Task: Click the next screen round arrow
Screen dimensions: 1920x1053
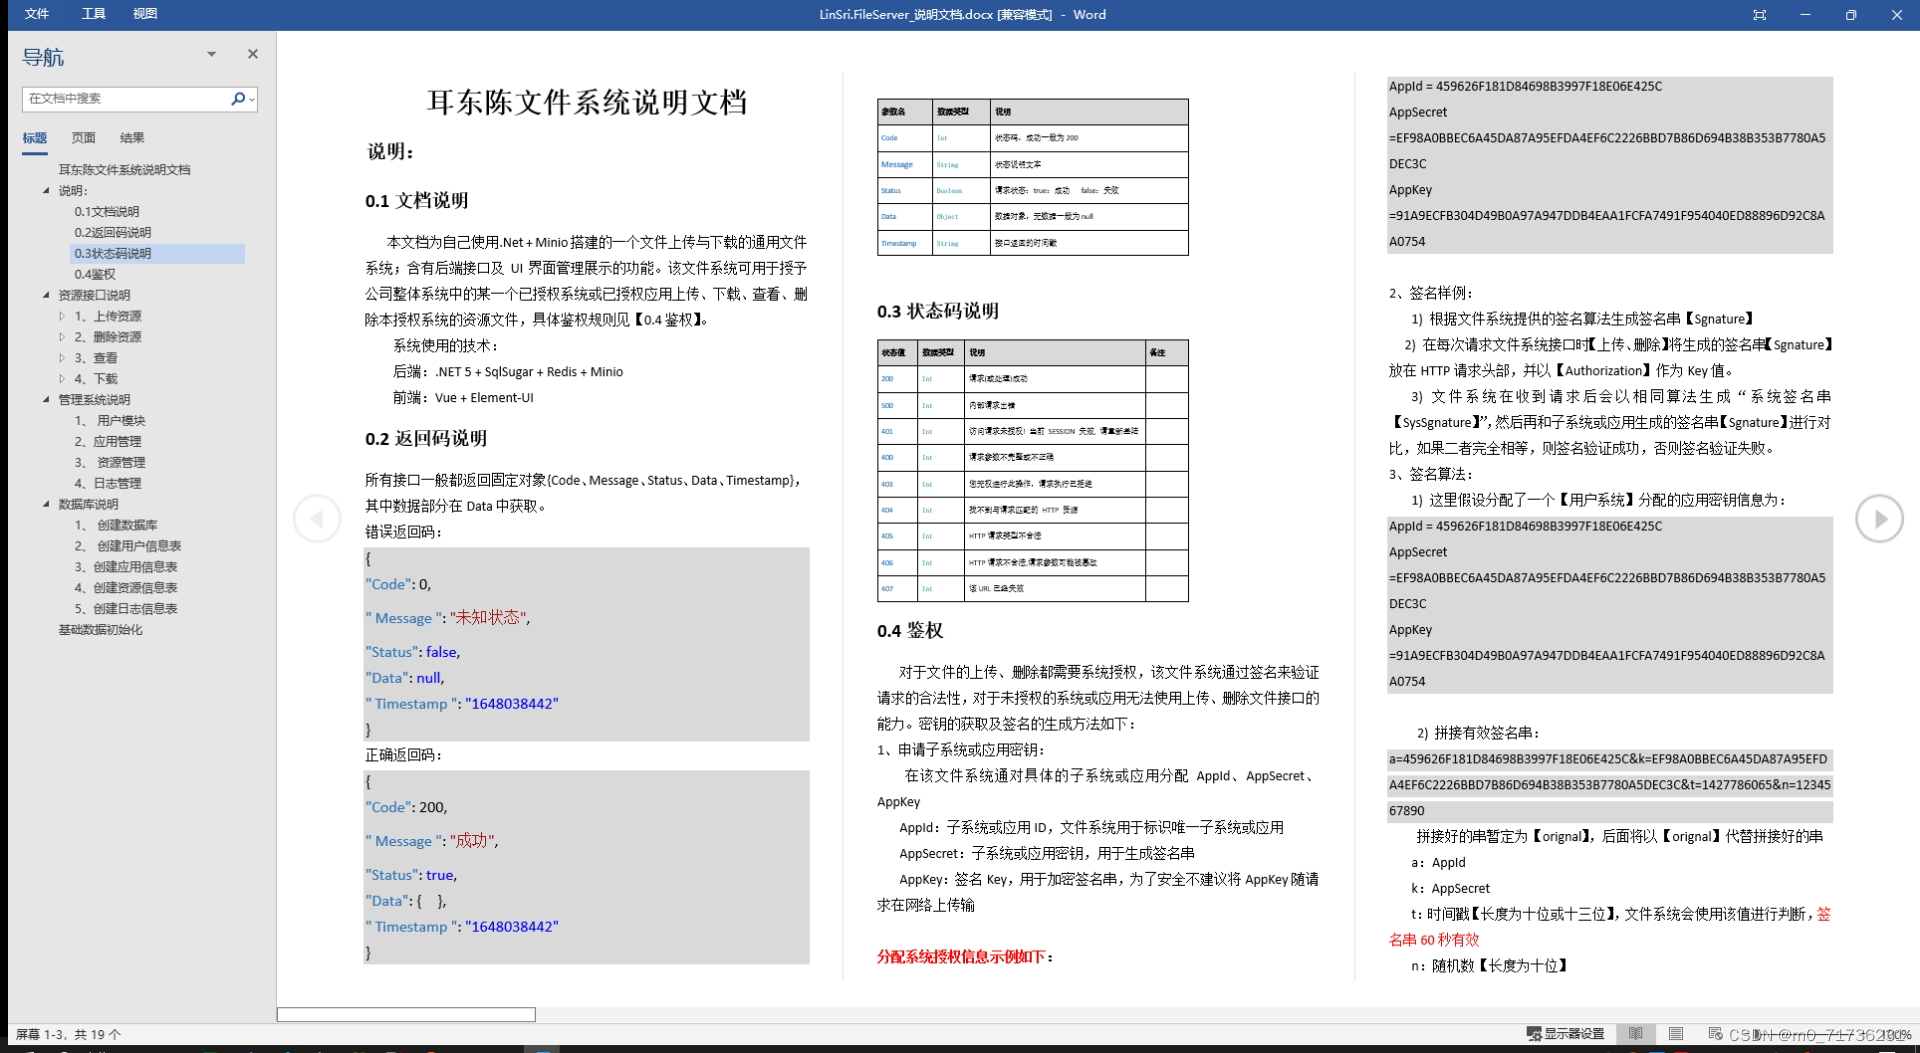Action: tap(1879, 519)
